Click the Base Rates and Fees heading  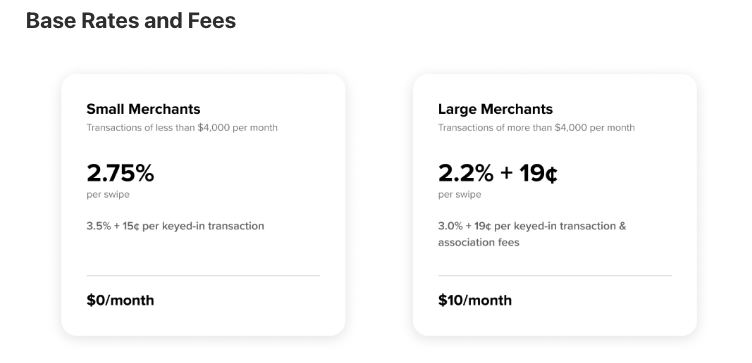click(131, 21)
